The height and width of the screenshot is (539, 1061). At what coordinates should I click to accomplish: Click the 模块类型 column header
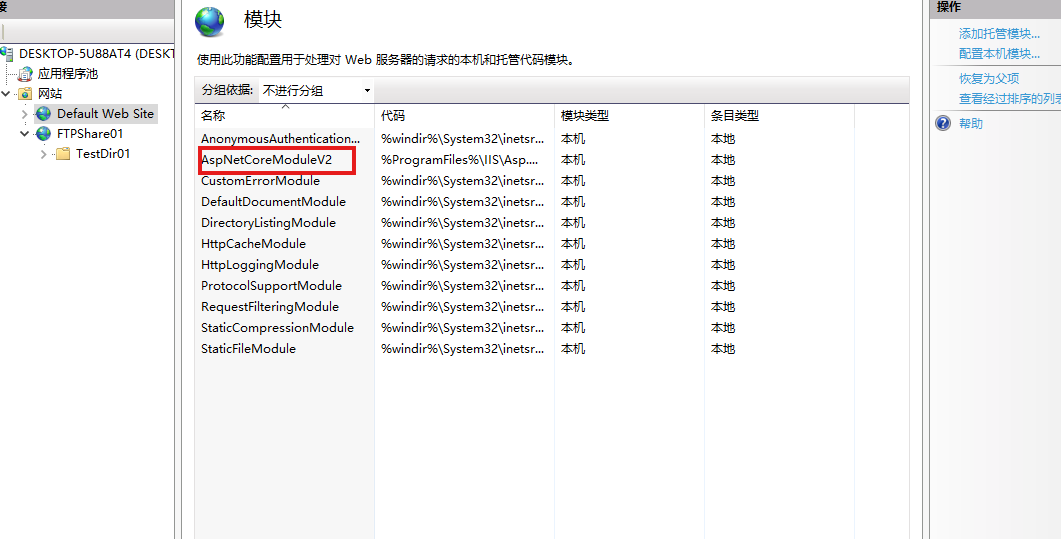[584, 116]
